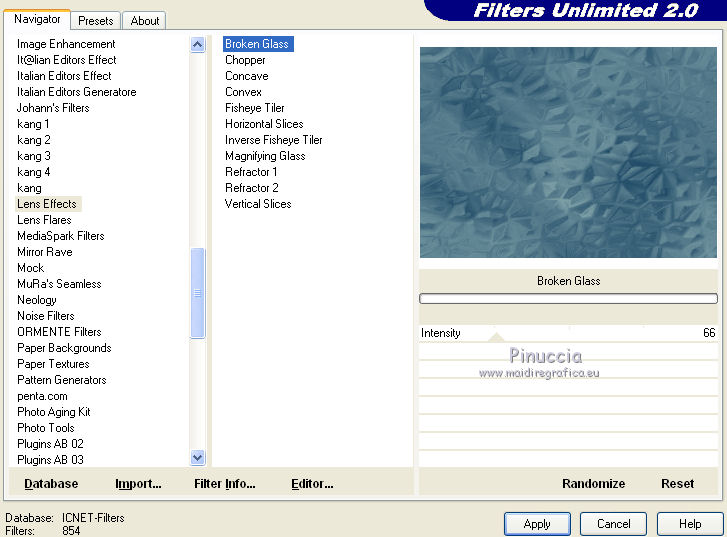Click Import... to add filters

click(138, 484)
